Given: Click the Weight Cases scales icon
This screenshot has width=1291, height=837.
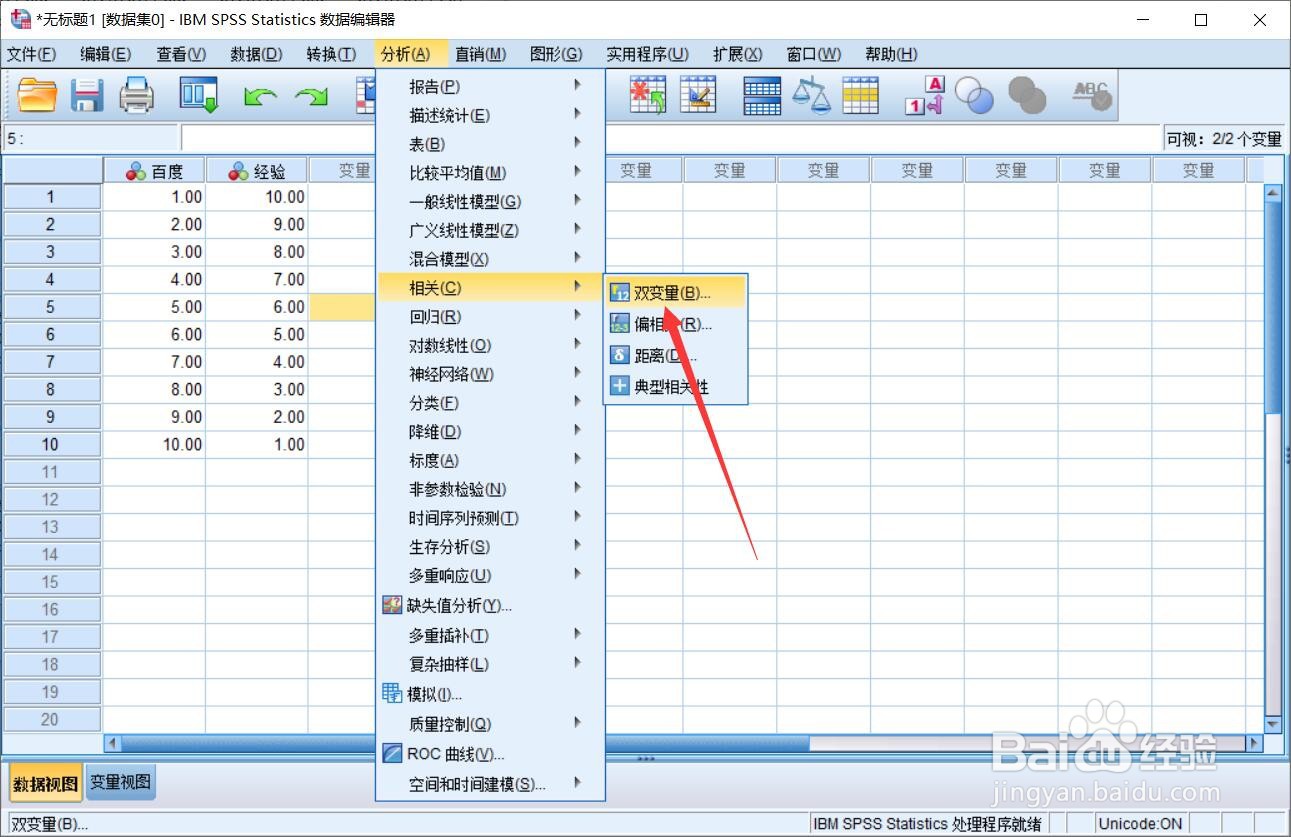Looking at the screenshot, I should click(x=811, y=96).
